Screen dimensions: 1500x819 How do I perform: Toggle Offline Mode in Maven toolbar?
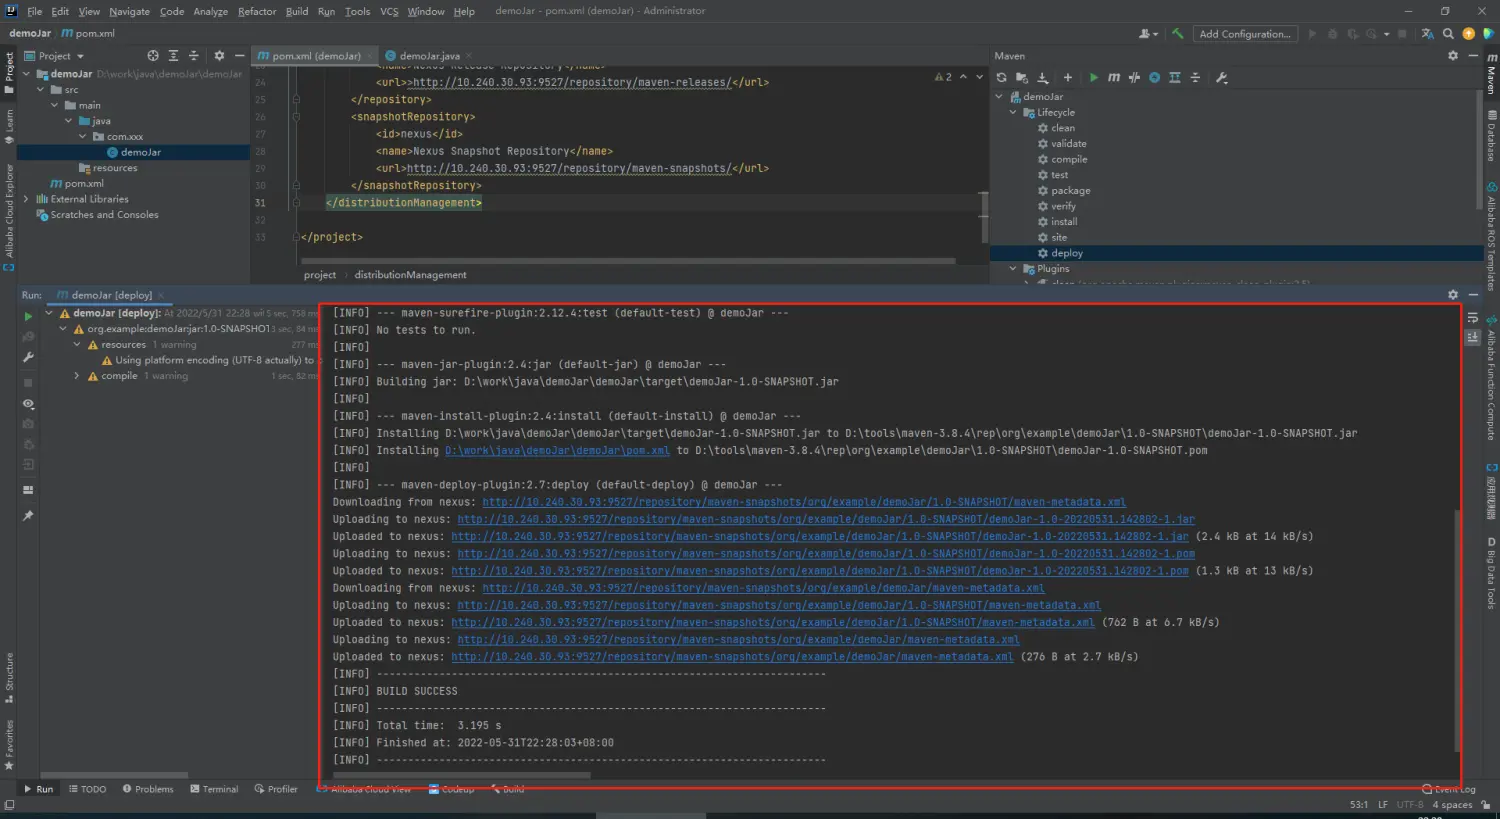click(1134, 78)
